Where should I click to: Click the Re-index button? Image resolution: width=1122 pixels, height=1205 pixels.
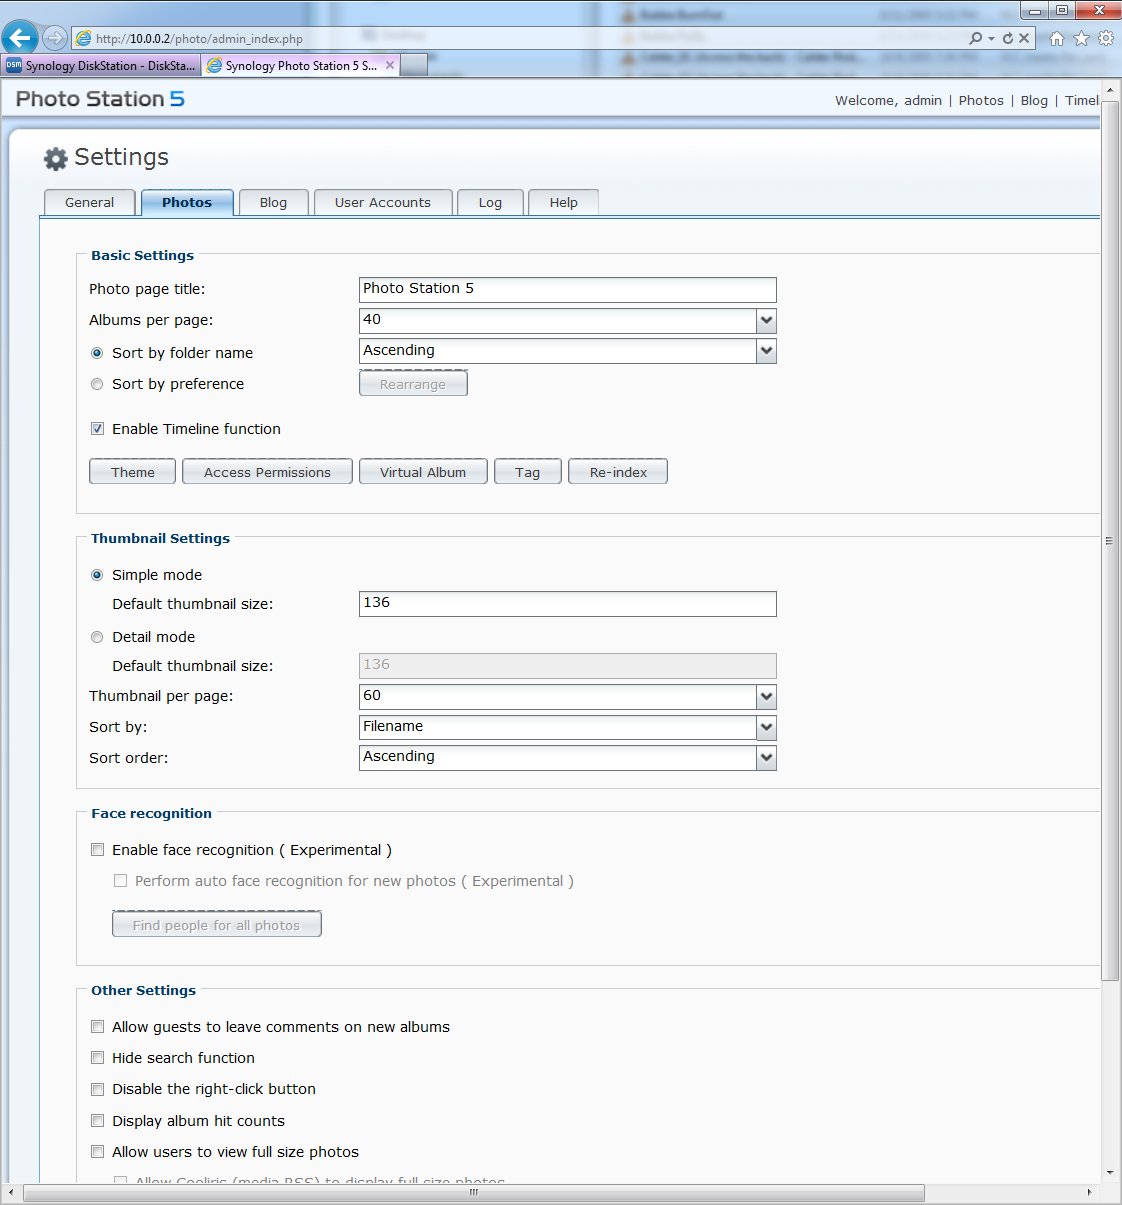click(618, 472)
